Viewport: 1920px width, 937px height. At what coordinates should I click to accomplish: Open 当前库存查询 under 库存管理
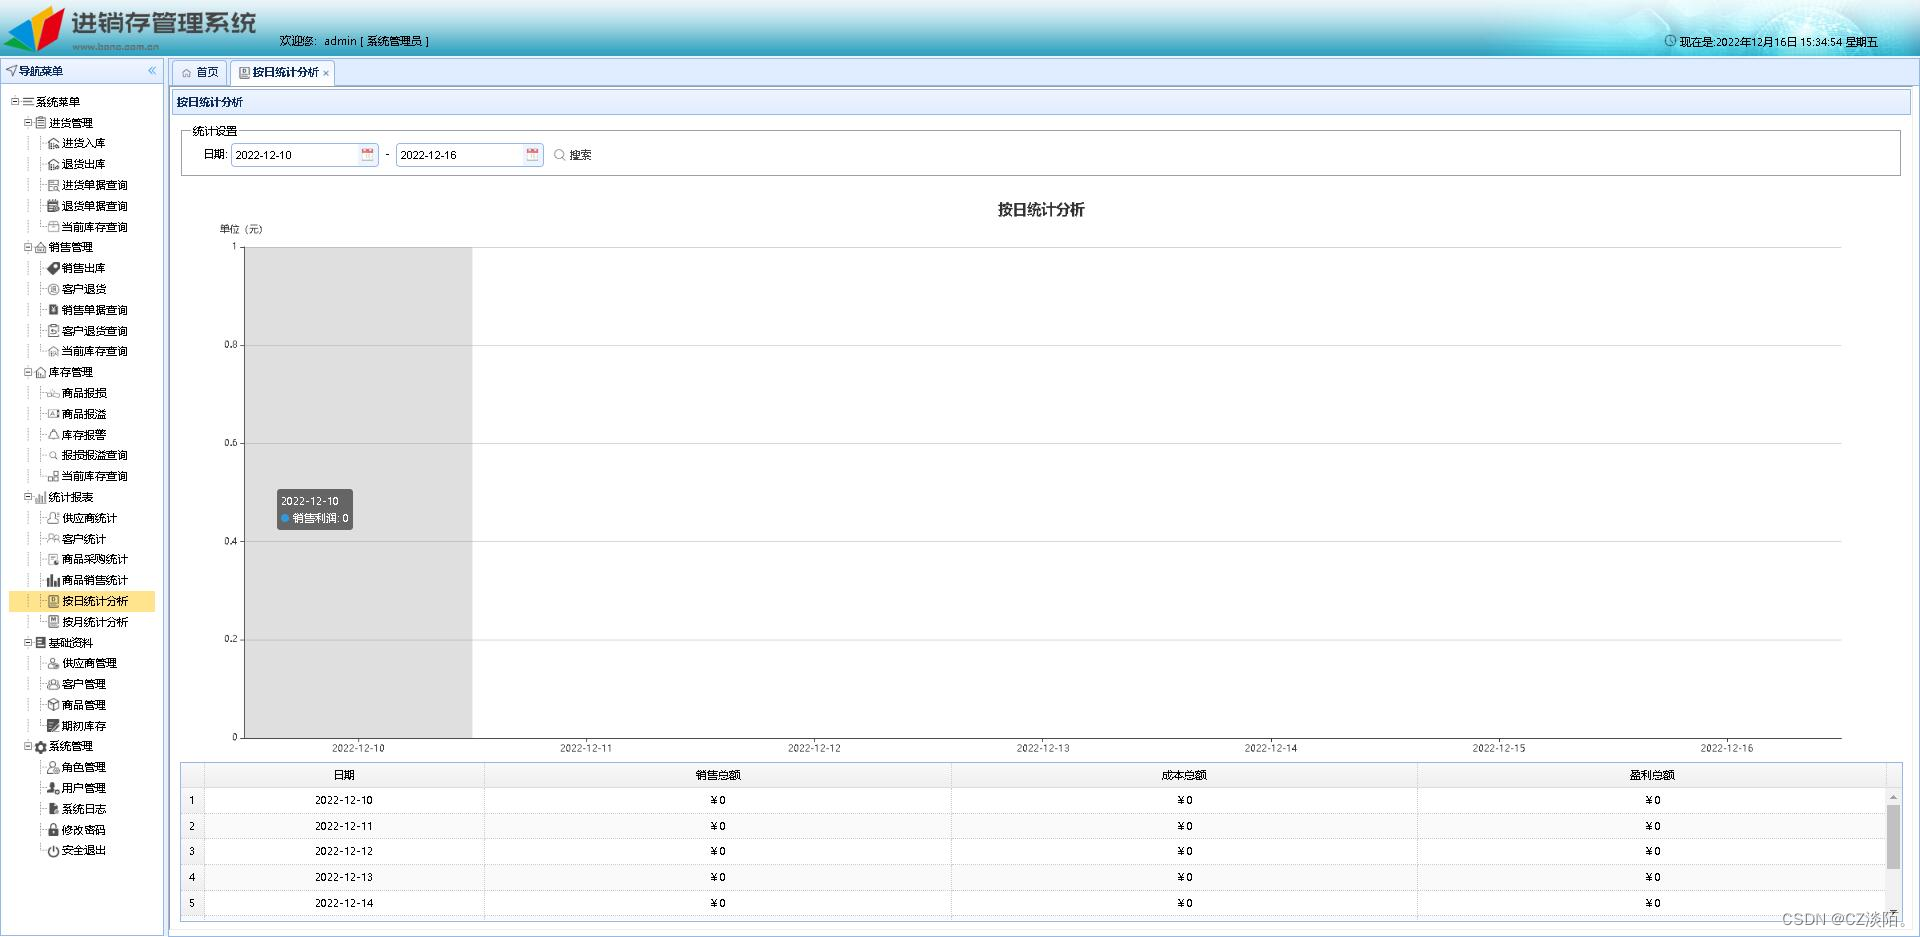[94, 476]
